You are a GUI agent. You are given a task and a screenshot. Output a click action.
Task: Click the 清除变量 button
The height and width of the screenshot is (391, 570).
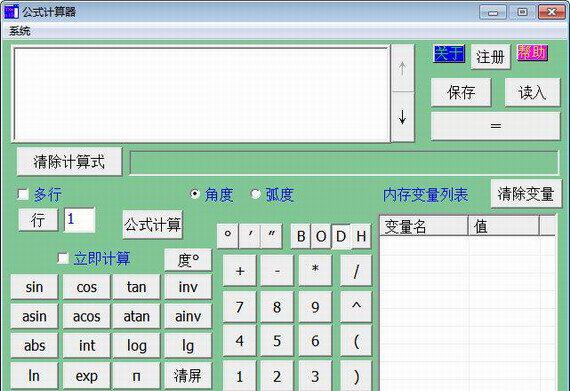tap(526, 194)
